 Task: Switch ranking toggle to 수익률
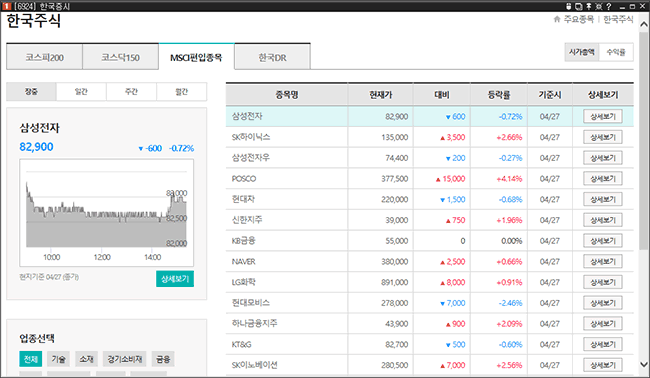point(616,52)
